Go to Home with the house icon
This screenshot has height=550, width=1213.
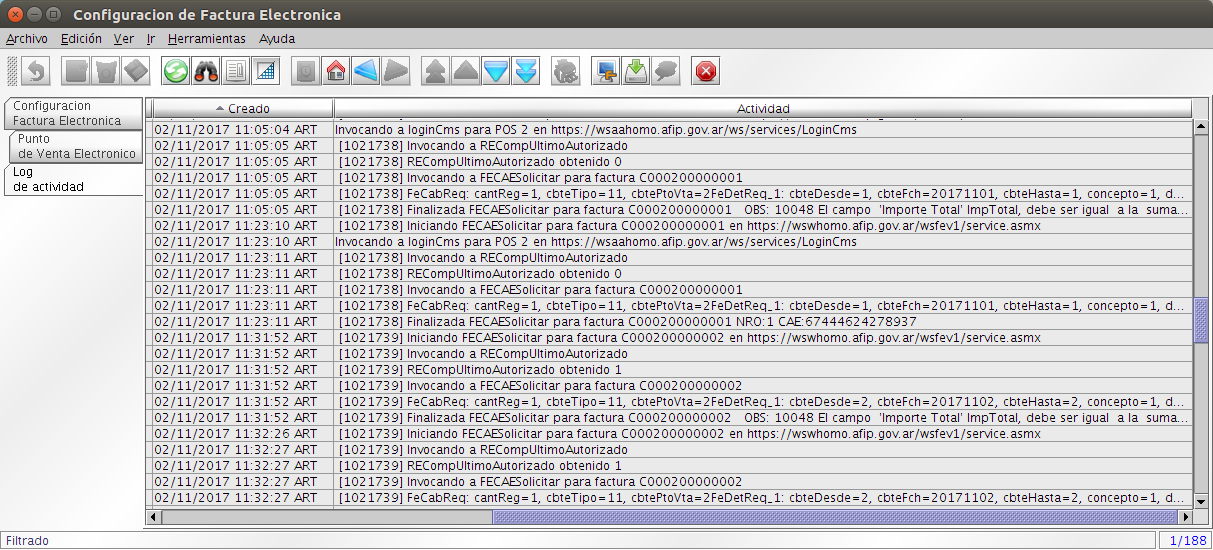tap(336, 71)
